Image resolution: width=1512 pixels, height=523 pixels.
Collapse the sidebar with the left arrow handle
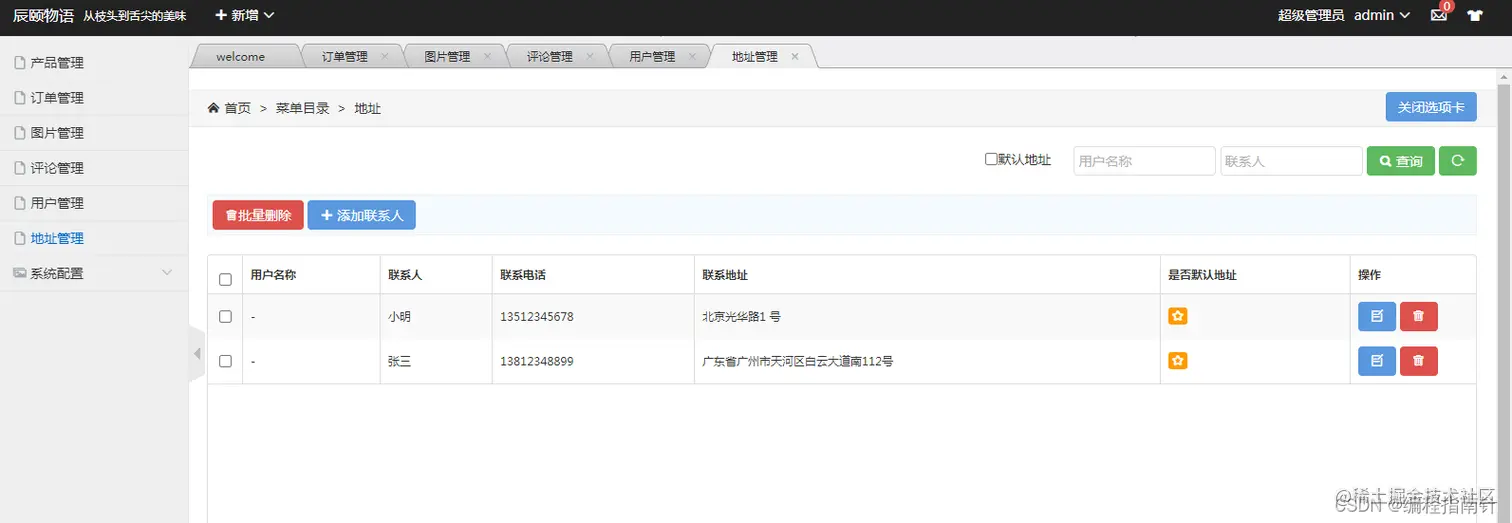tap(197, 354)
